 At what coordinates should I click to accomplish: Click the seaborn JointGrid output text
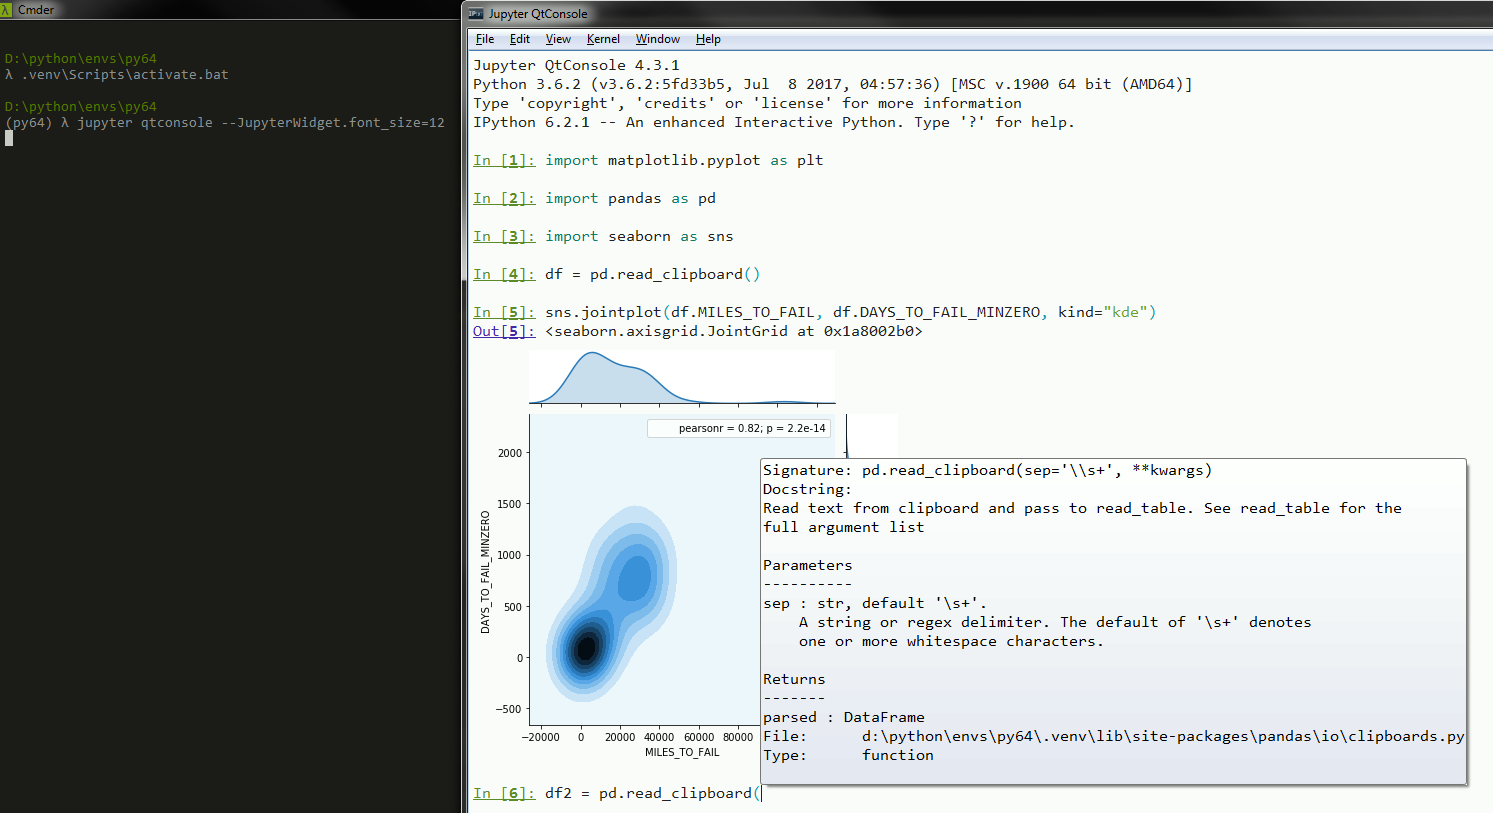coord(734,331)
